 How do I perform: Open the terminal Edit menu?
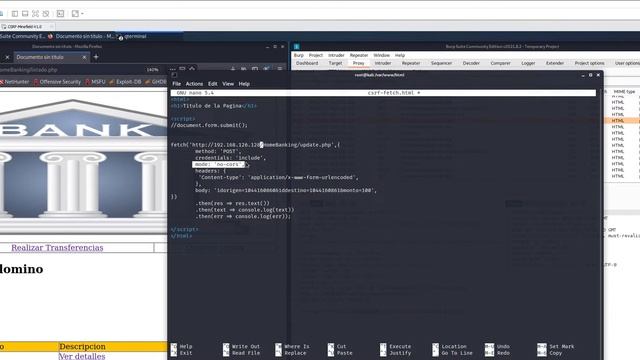[x=213, y=84]
